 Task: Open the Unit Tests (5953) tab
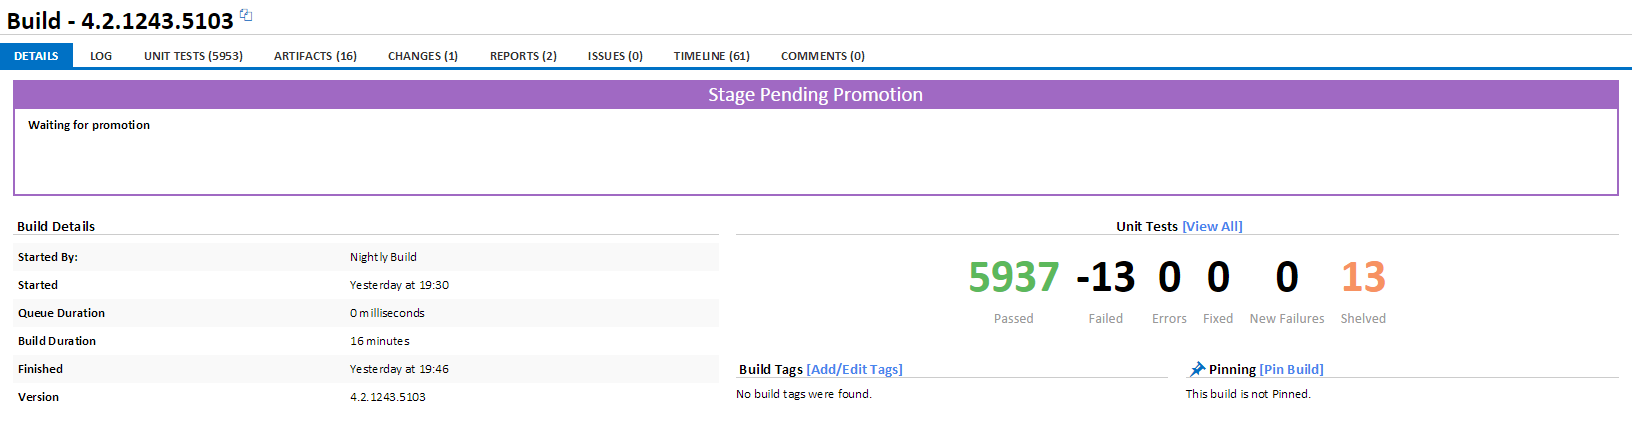(x=193, y=56)
